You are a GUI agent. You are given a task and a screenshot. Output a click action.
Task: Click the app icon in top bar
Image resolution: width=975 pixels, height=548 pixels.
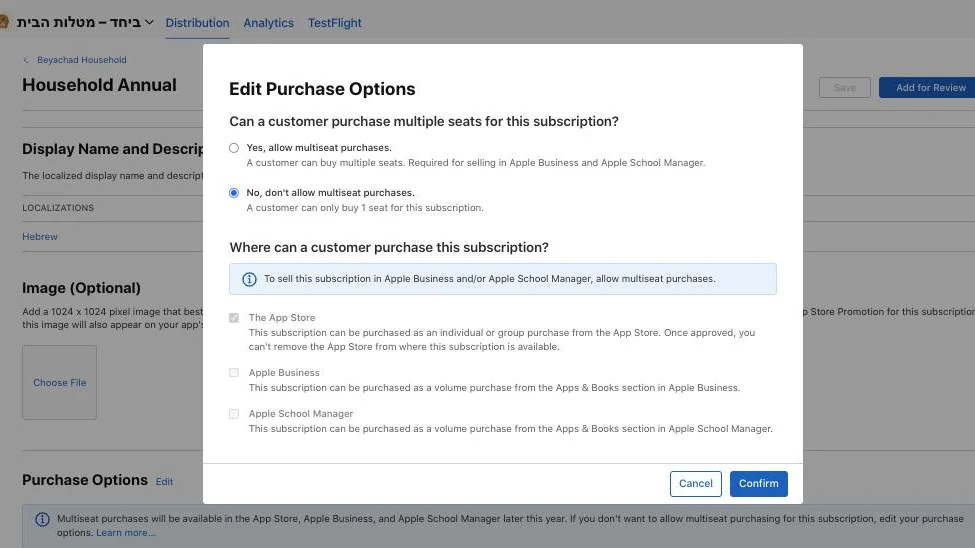[x=3, y=22]
